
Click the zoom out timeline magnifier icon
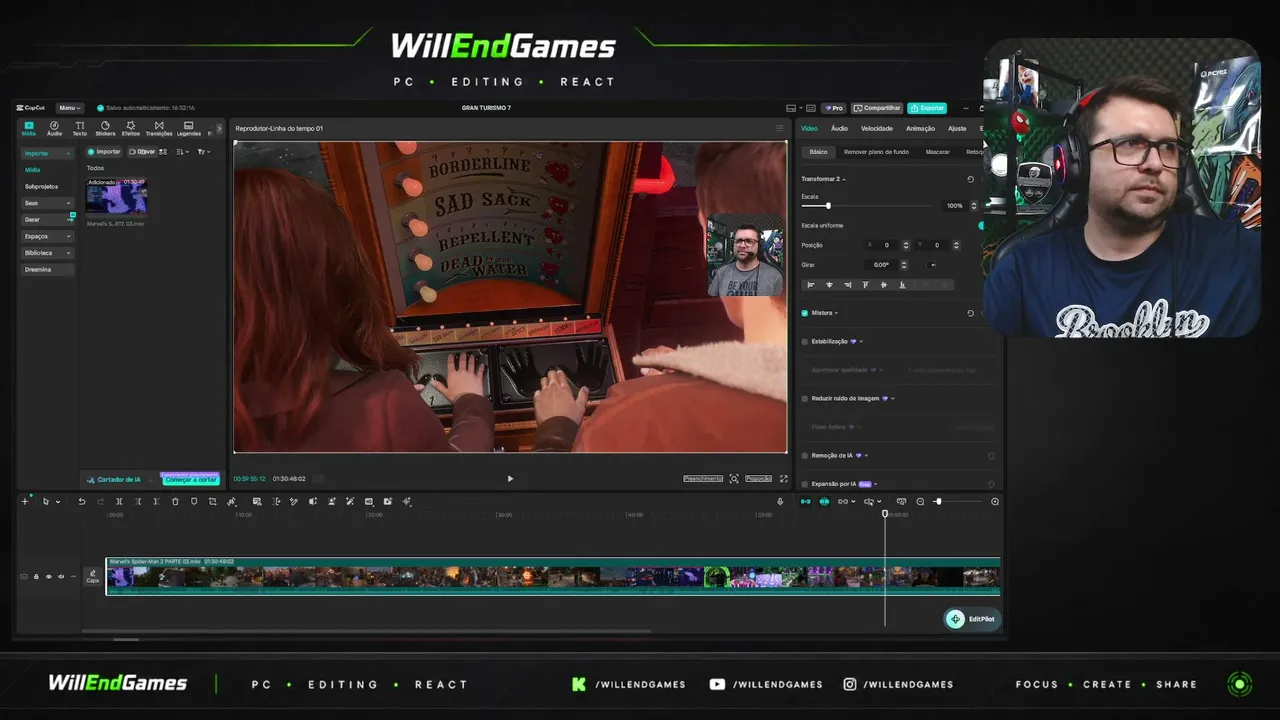[x=920, y=501]
